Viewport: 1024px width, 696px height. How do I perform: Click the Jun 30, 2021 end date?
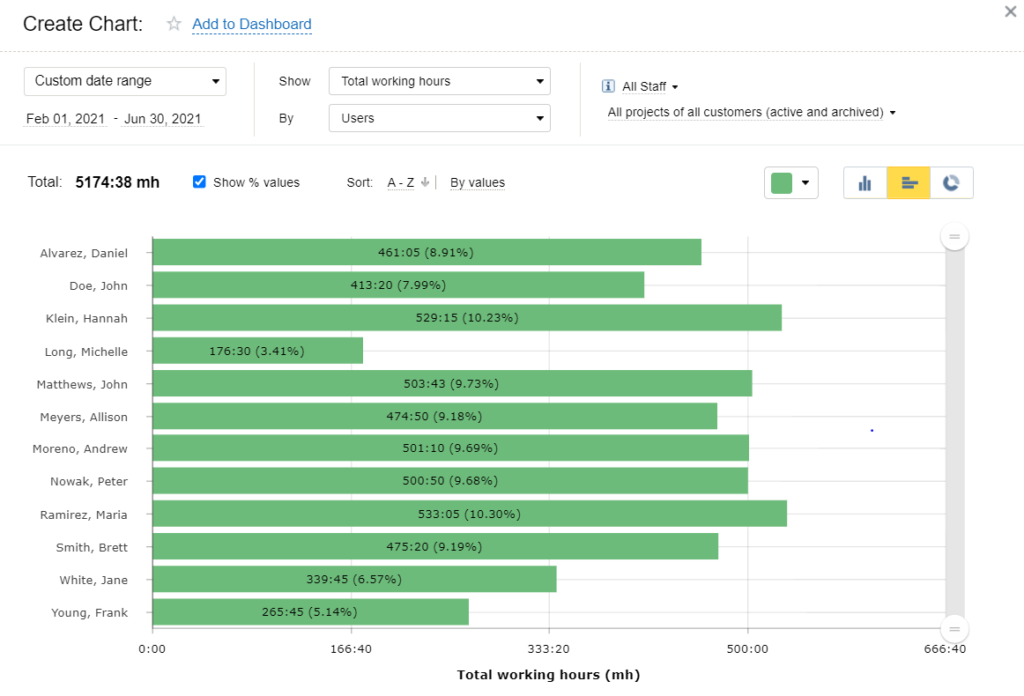point(162,119)
